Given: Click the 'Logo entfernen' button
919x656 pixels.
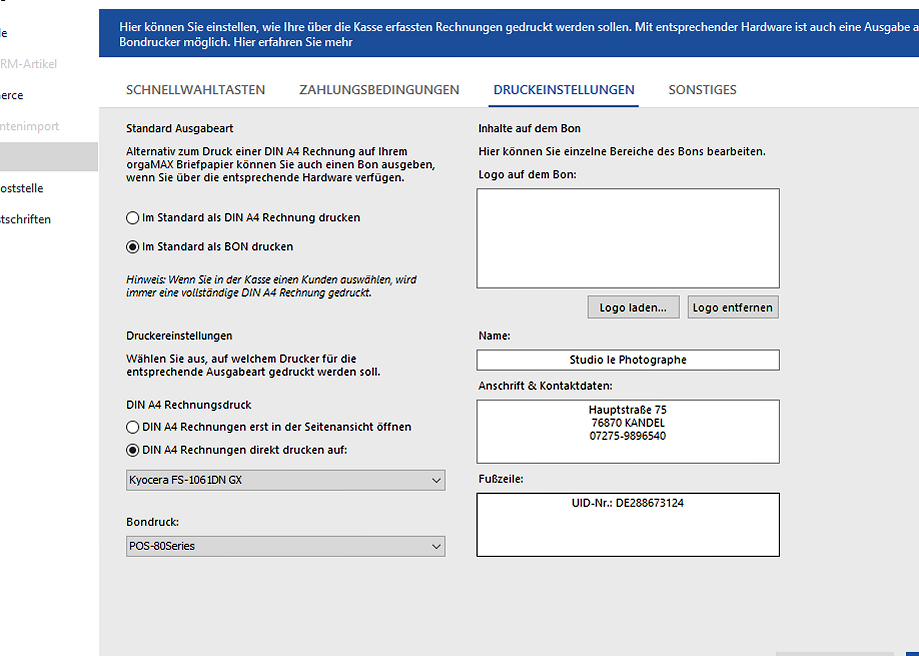Looking at the screenshot, I should 733,307.
